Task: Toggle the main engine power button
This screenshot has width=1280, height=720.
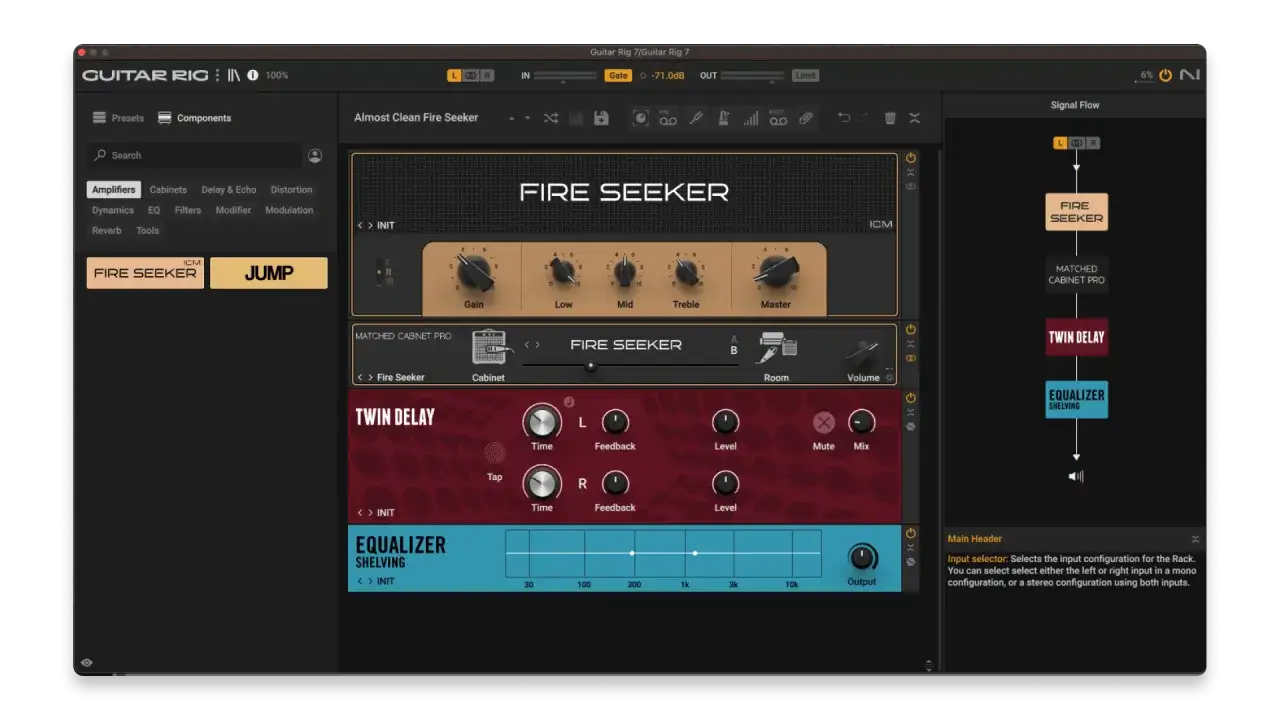Action: click(1165, 75)
